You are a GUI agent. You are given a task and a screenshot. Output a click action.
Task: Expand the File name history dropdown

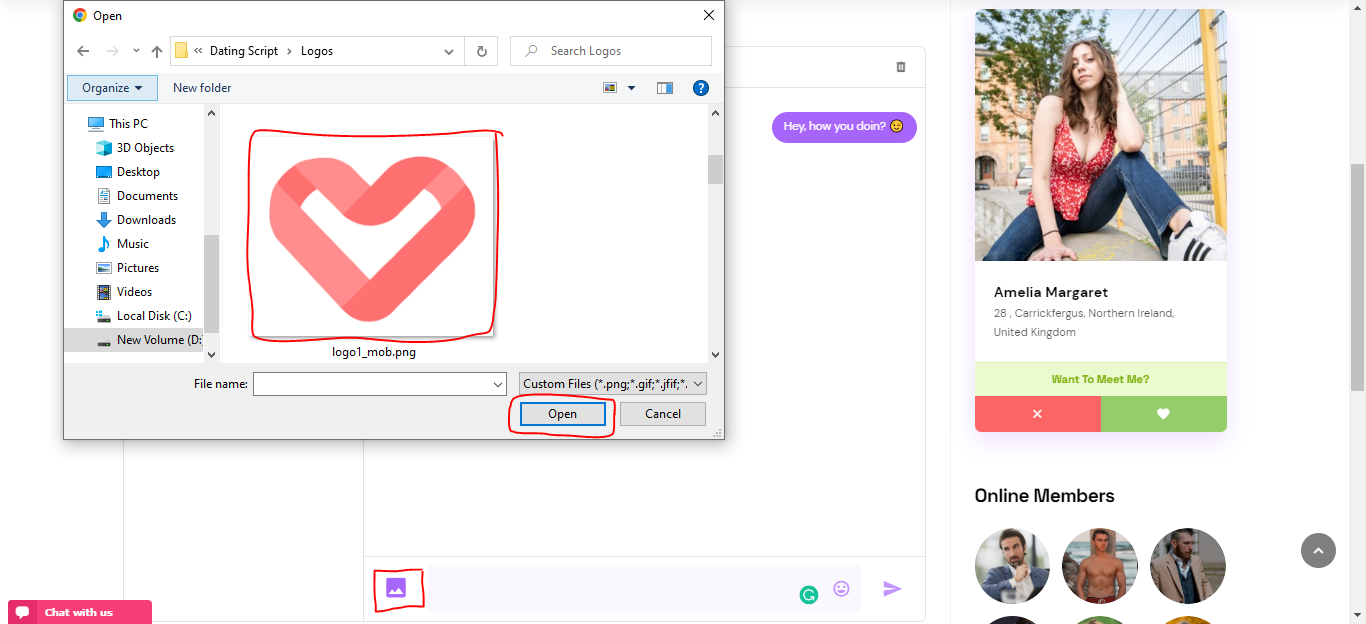[498, 384]
